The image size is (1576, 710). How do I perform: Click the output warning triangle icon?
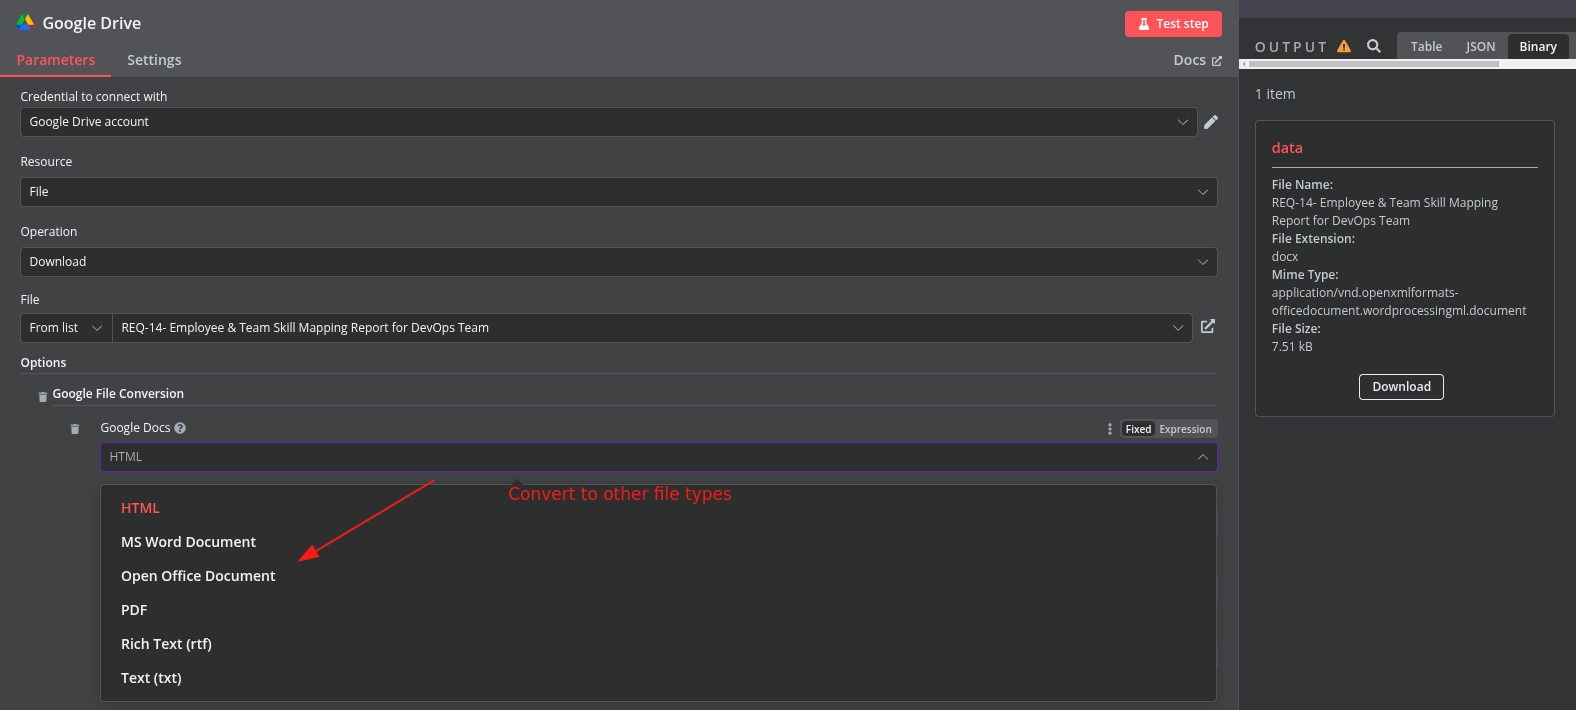(1344, 46)
